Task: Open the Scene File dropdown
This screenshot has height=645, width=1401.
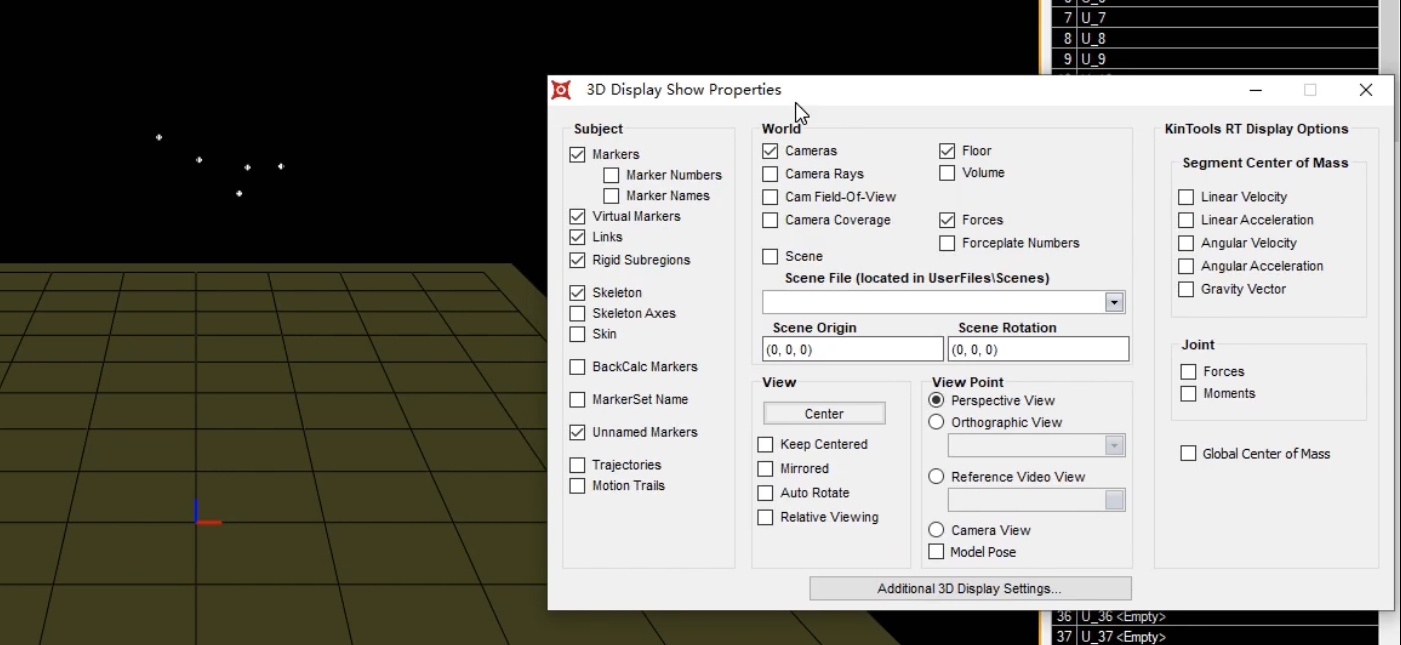Action: pos(1113,302)
